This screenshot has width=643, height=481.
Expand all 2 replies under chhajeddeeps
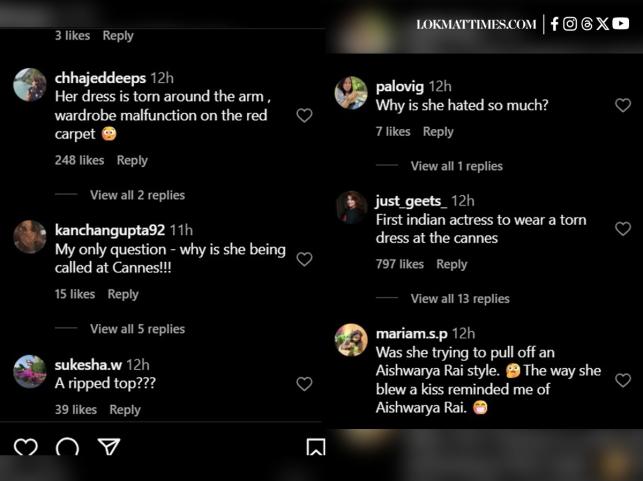point(137,195)
